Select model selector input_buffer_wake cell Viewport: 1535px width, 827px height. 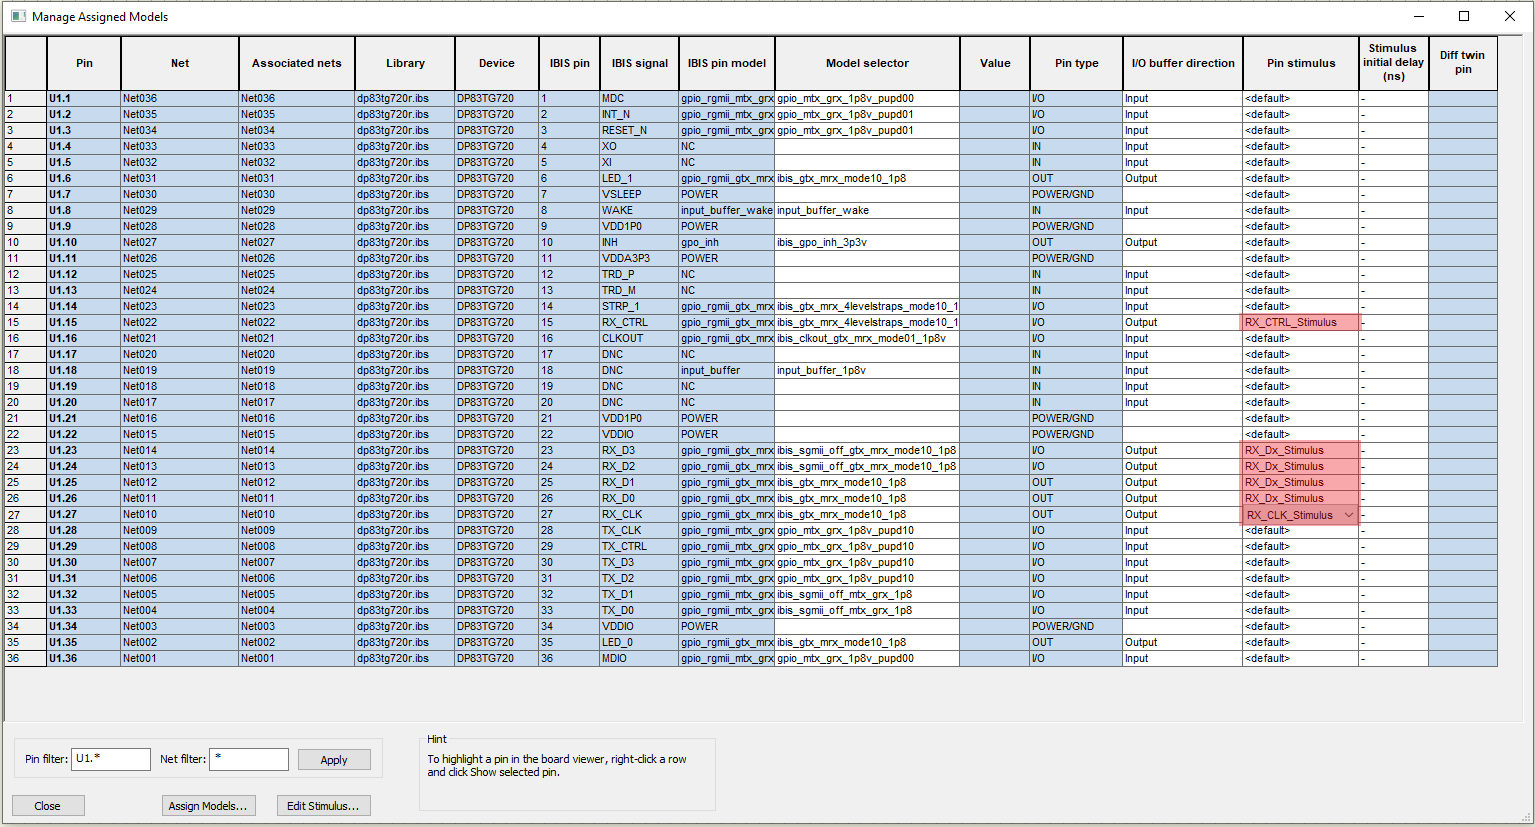(867, 210)
